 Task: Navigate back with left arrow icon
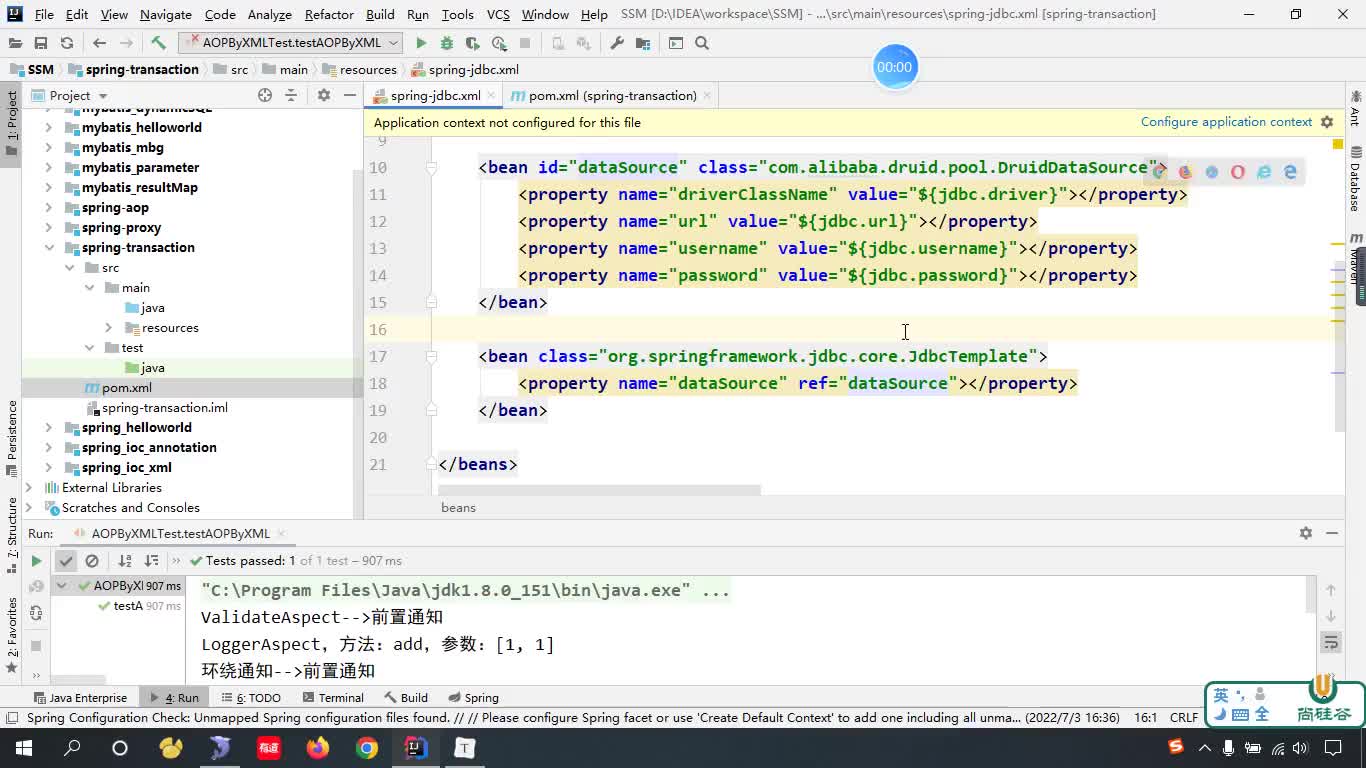99,43
